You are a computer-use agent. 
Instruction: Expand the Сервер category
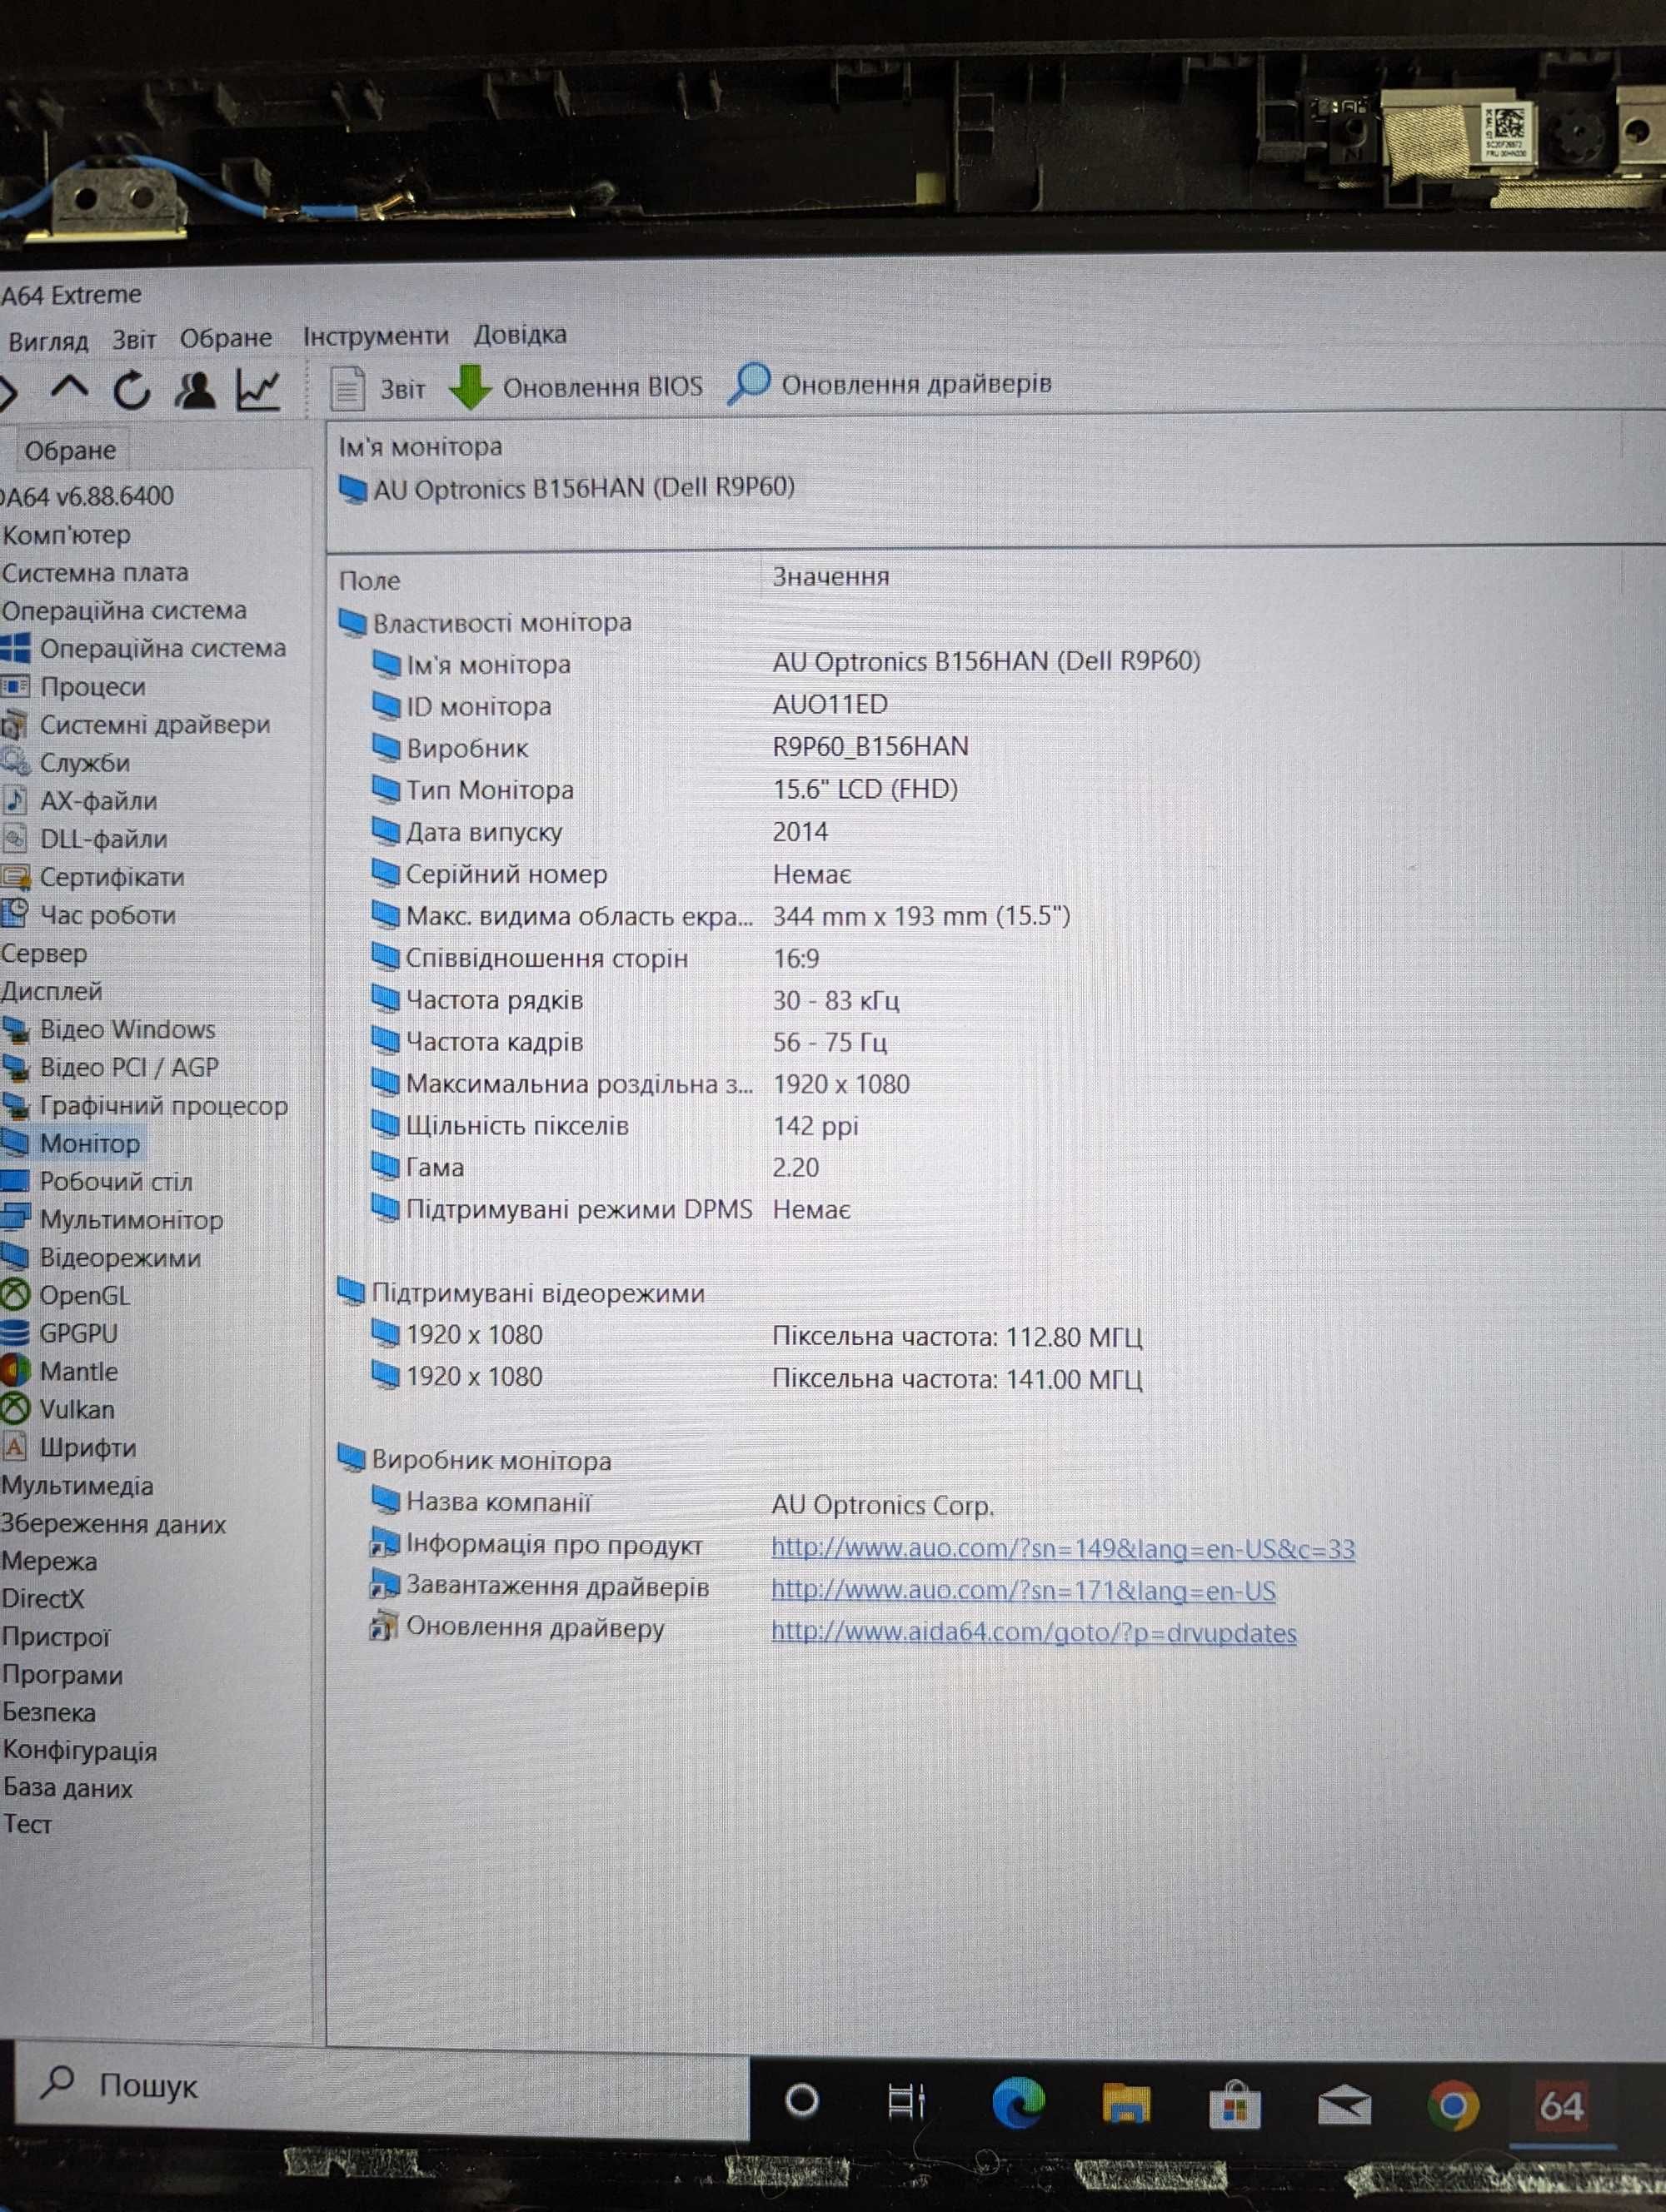tap(44, 953)
